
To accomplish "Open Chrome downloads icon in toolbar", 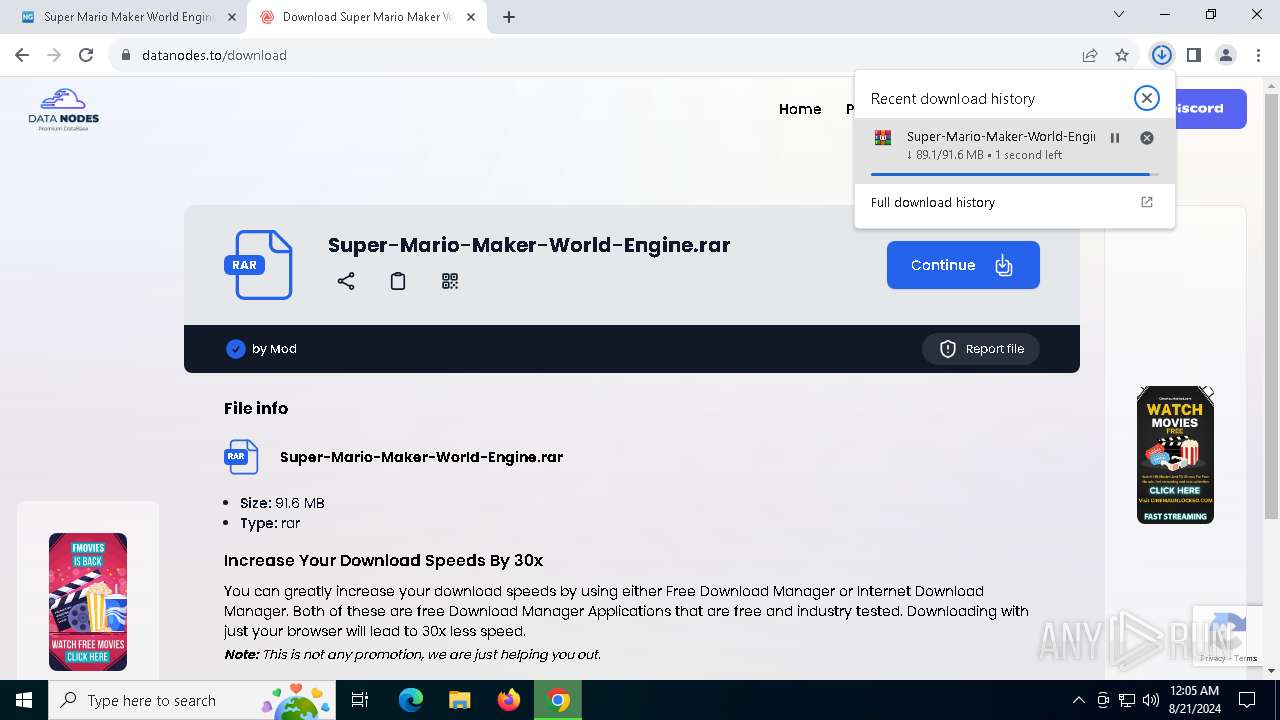I will [1161, 55].
